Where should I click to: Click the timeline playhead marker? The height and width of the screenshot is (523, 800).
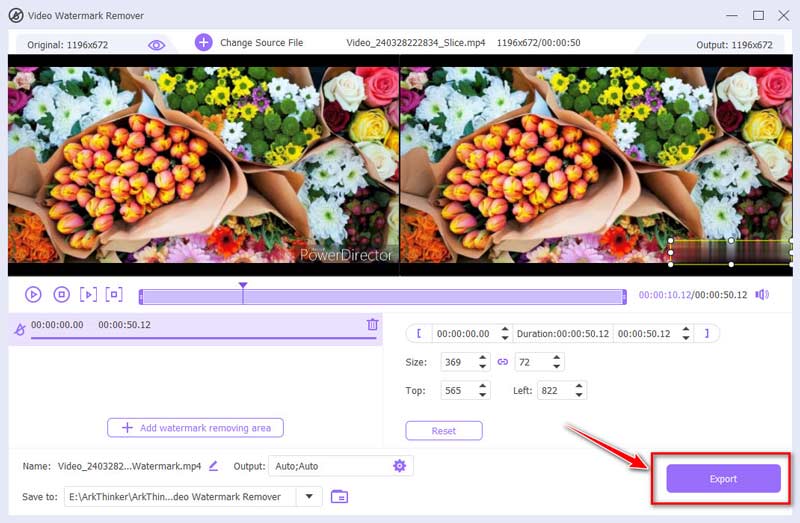click(x=243, y=285)
